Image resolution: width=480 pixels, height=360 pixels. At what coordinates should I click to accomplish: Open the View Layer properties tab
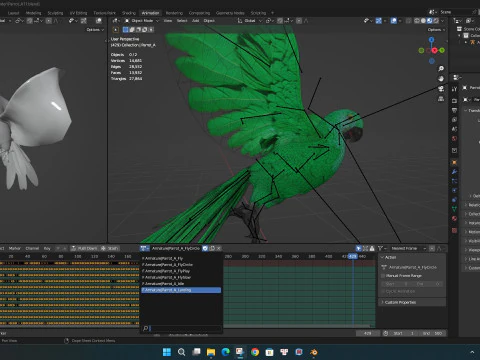pyautogui.click(x=454, y=119)
